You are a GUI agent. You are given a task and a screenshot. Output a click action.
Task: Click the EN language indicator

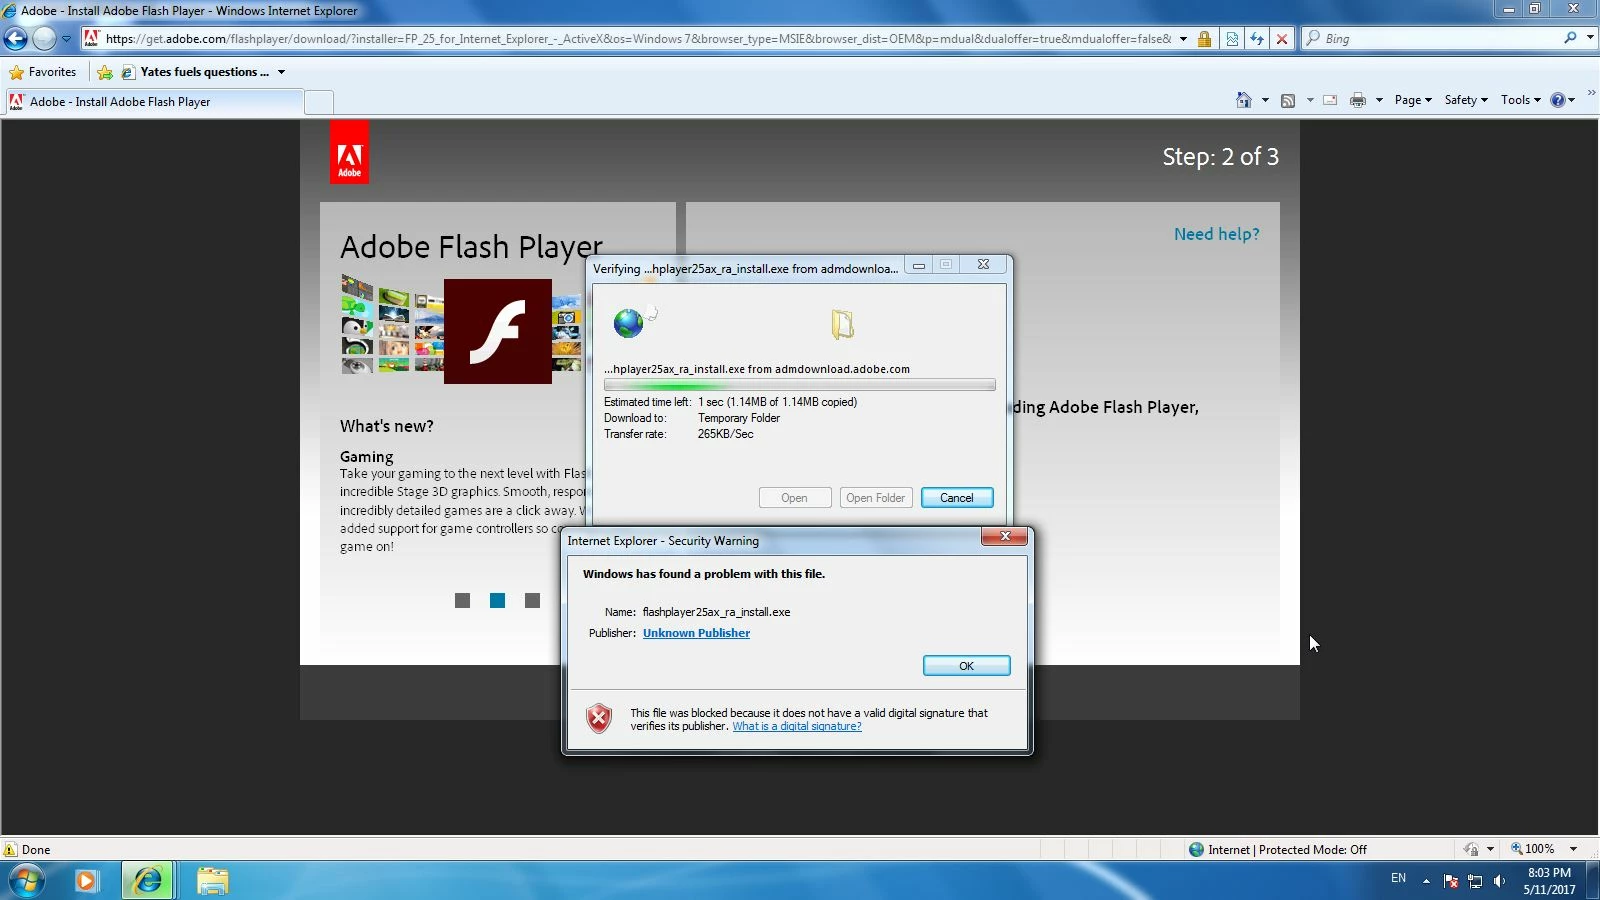click(1398, 878)
